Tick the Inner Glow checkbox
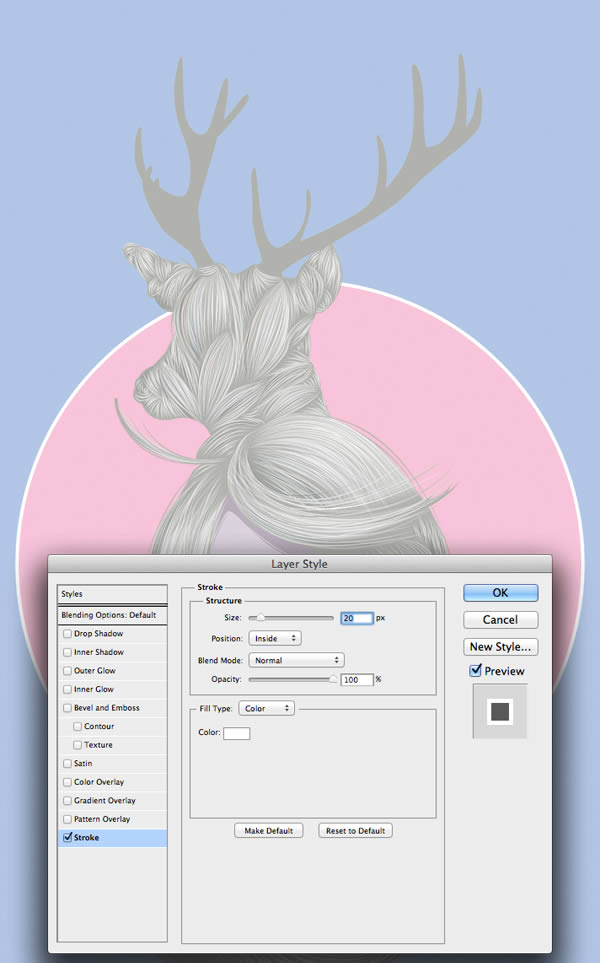 tap(68, 689)
